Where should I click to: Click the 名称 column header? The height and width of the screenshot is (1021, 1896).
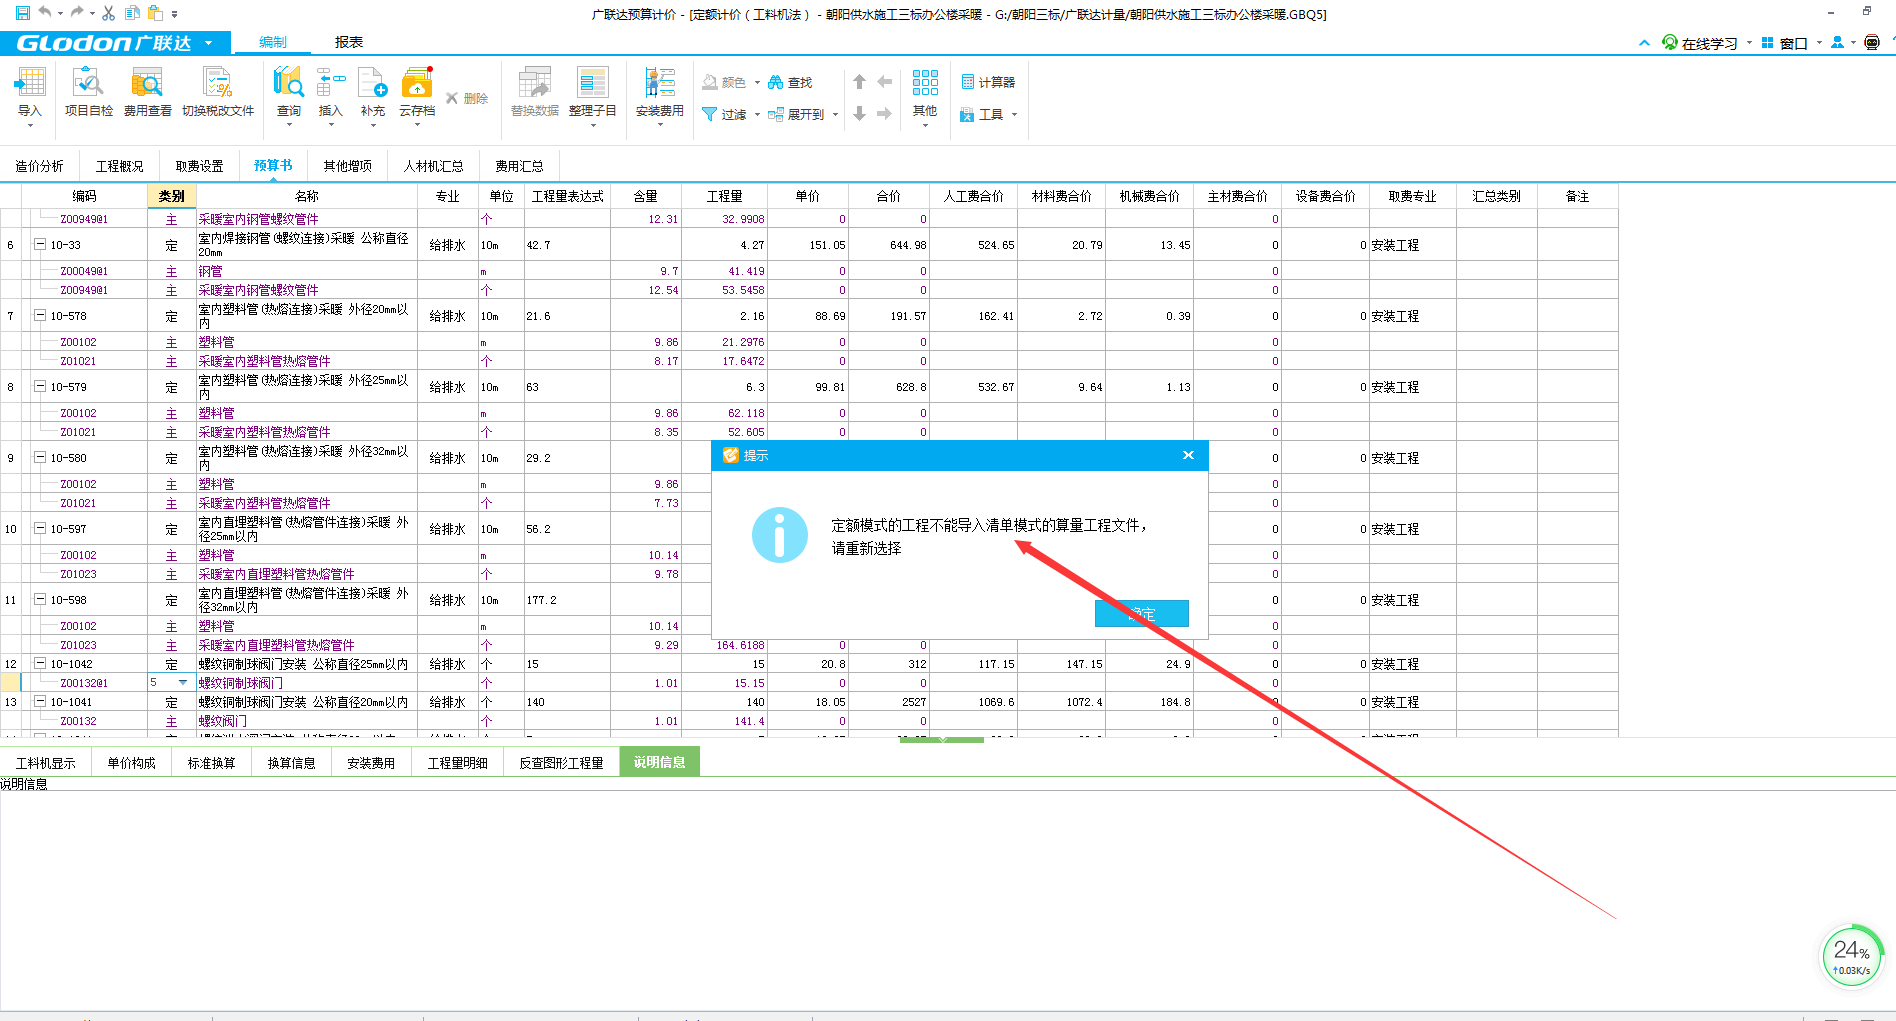coord(306,196)
